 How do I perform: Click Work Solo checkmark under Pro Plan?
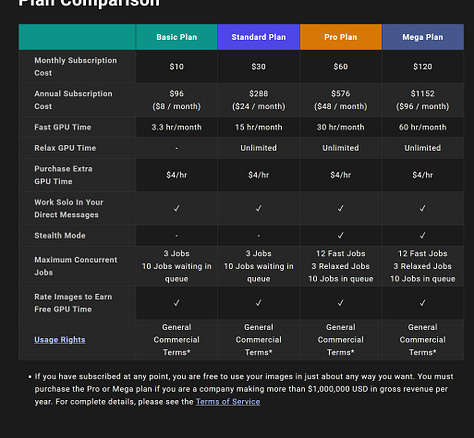[x=341, y=208]
